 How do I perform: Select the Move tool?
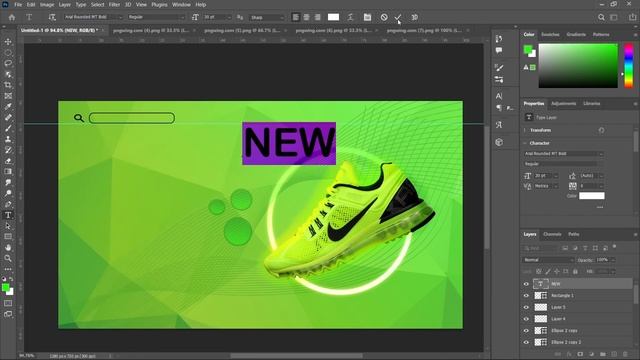tap(8, 42)
